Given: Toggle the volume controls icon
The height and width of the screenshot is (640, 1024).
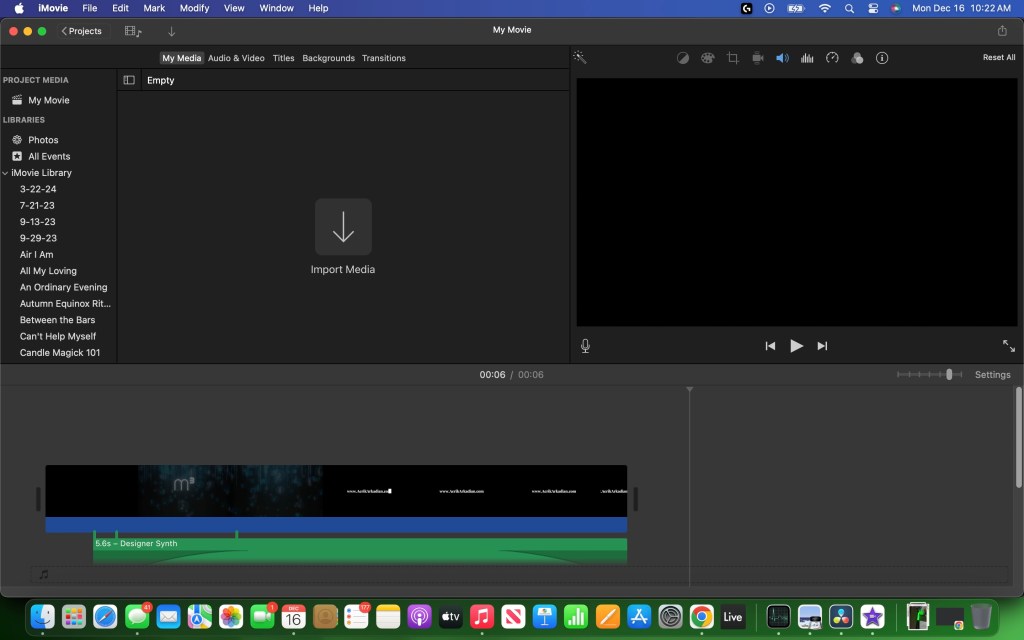Looking at the screenshot, I should [x=782, y=58].
